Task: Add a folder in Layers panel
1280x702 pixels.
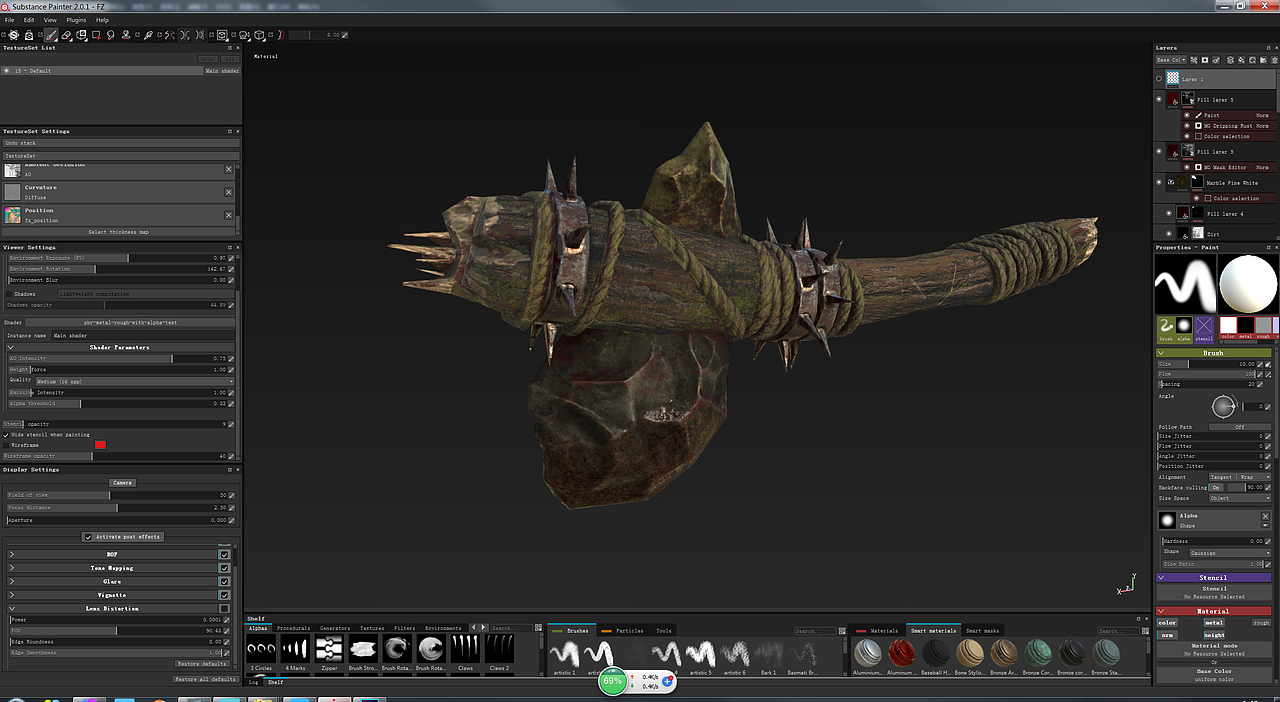Action: (x=1263, y=60)
